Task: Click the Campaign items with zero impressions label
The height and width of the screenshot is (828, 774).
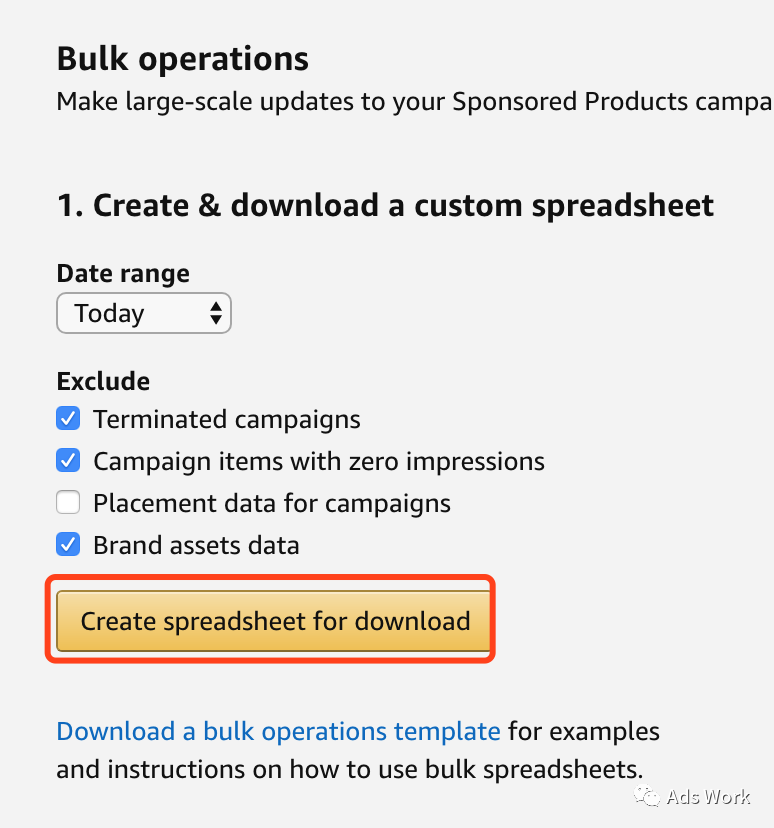Action: tap(319, 462)
